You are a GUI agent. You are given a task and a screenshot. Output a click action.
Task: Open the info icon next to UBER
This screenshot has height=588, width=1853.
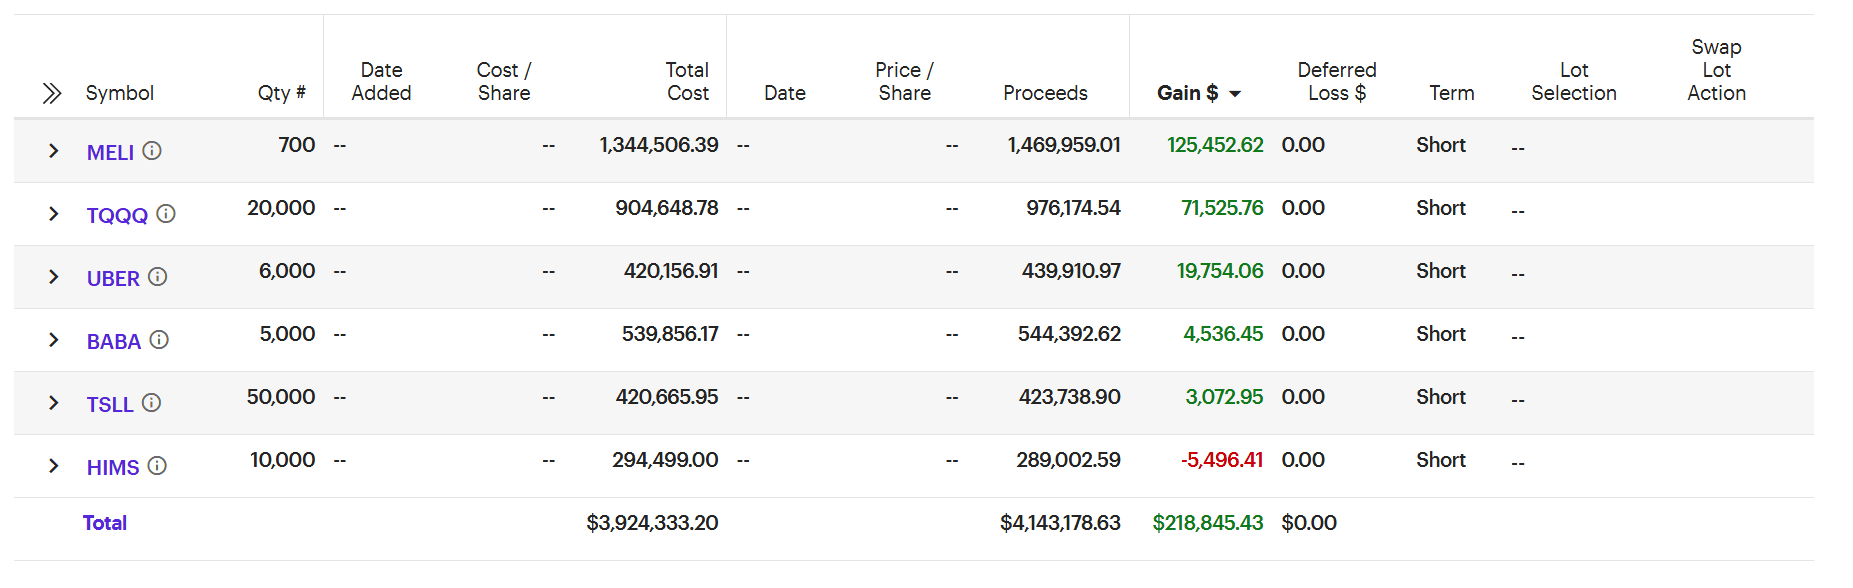coord(158,277)
